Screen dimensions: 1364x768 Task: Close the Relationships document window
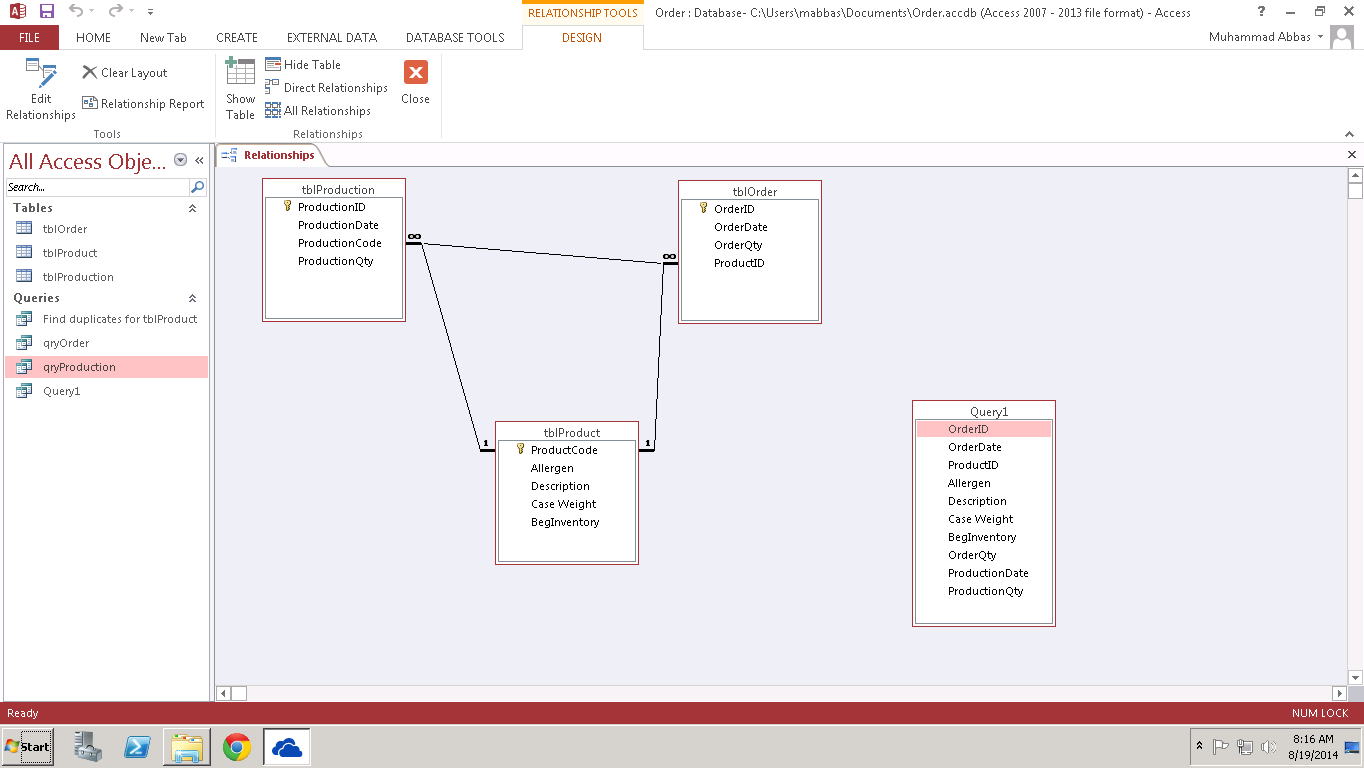(1352, 155)
